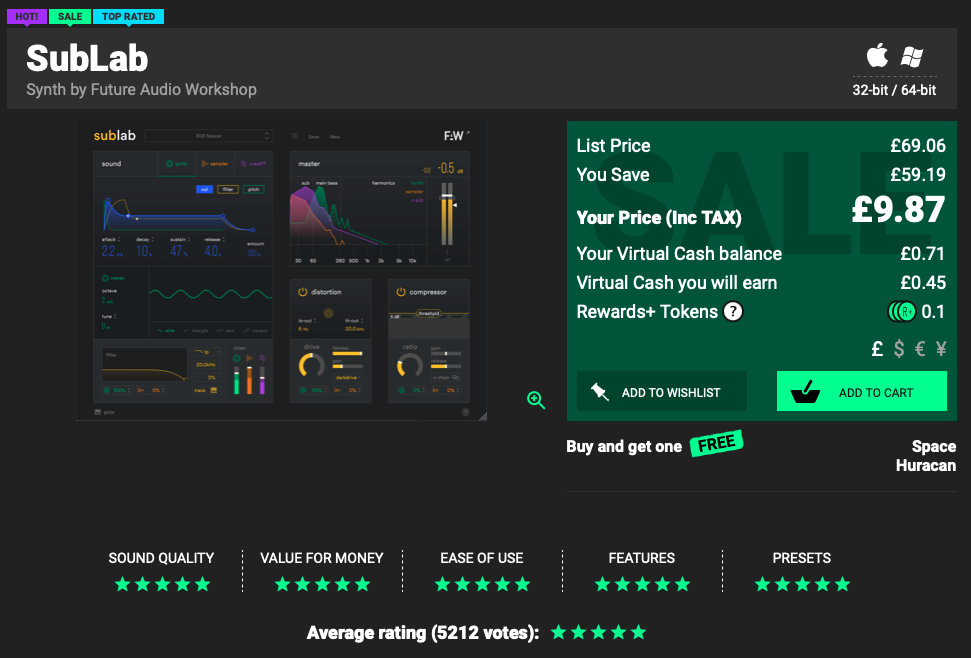Viewport: 971px width, 658px height.
Task: Click the "32-bit / 64-bit" label
Action: pos(894,90)
